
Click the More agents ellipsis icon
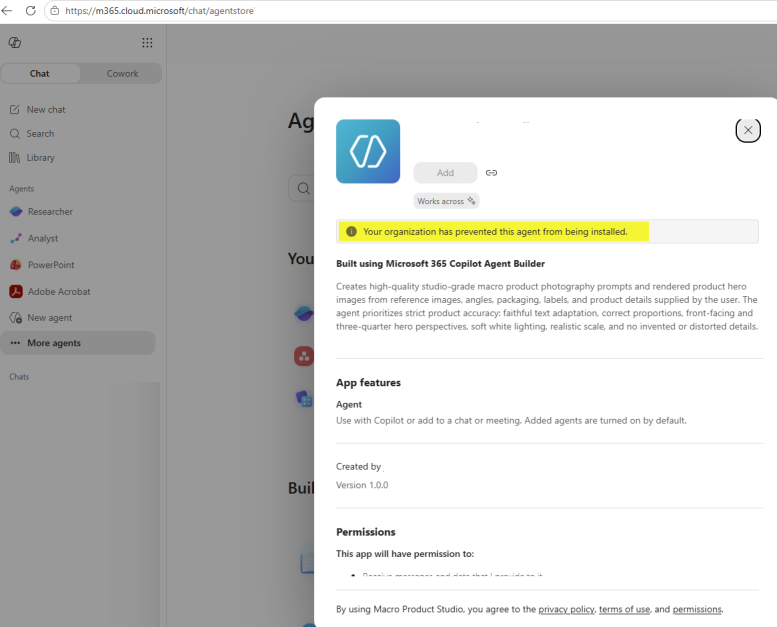click(x=15, y=343)
